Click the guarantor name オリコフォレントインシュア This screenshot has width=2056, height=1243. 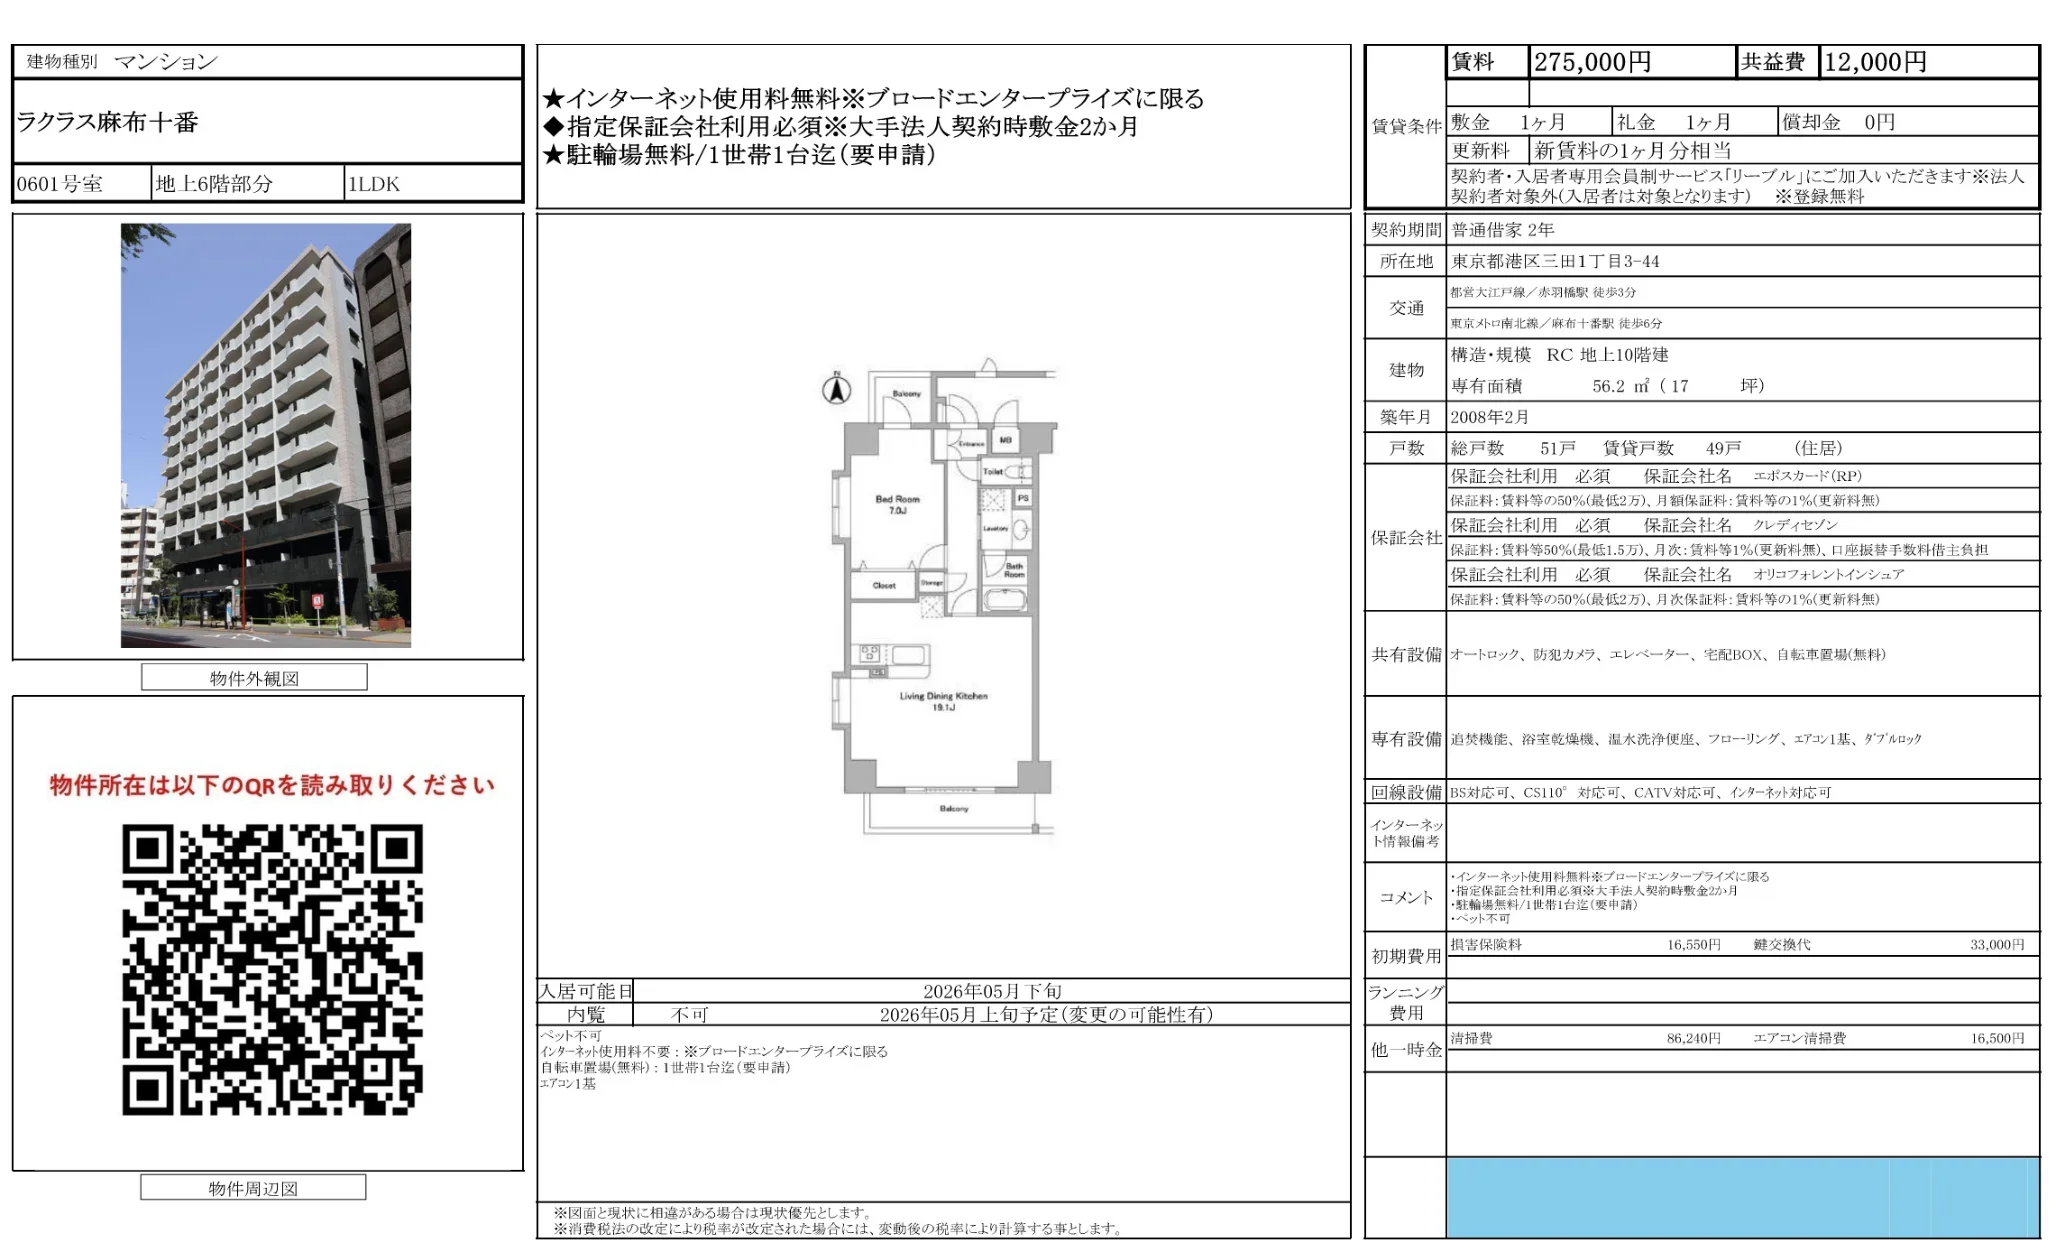coord(1828,575)
